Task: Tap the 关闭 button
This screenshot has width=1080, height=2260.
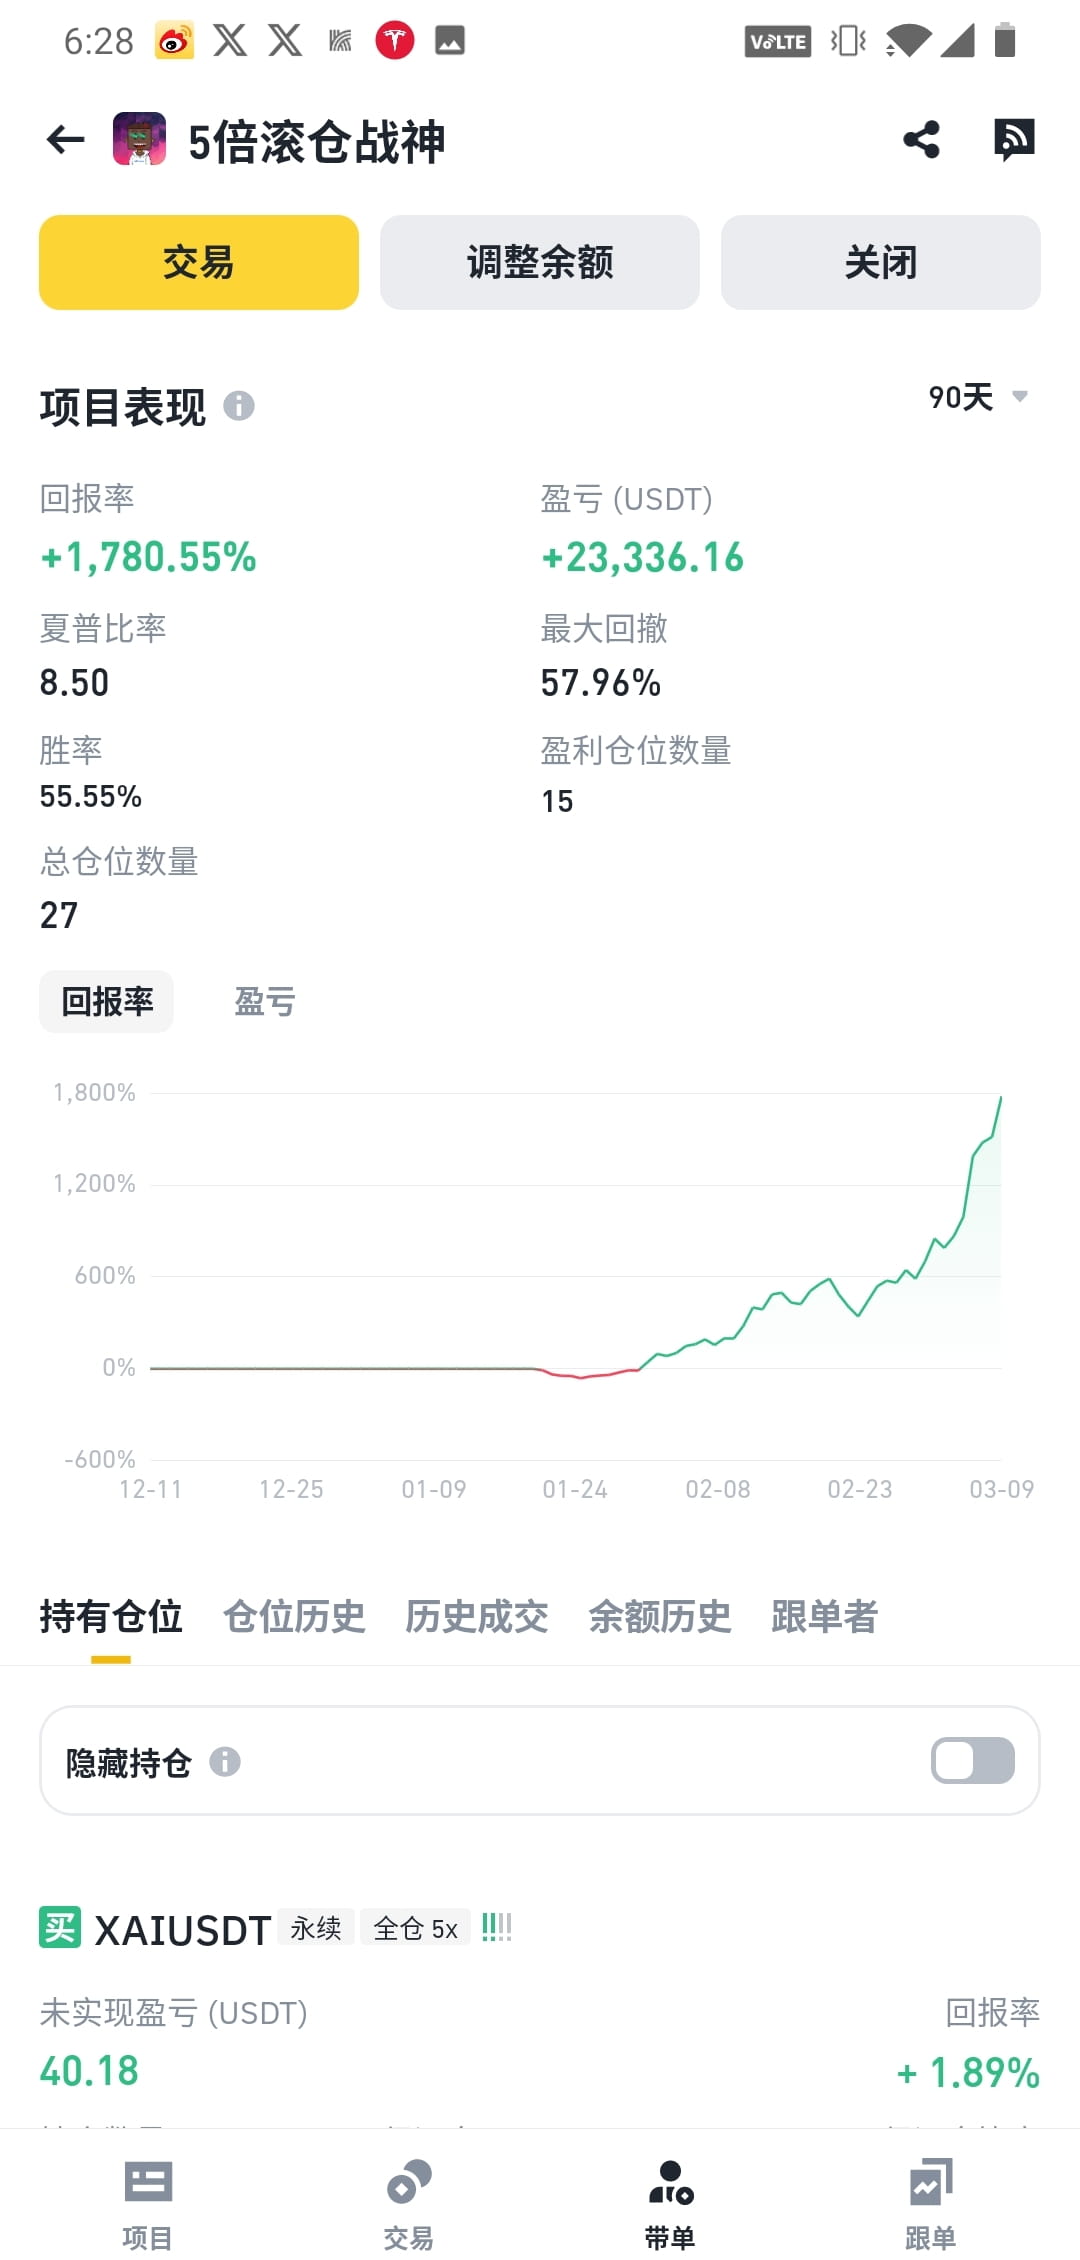Action: coord(880,261)
